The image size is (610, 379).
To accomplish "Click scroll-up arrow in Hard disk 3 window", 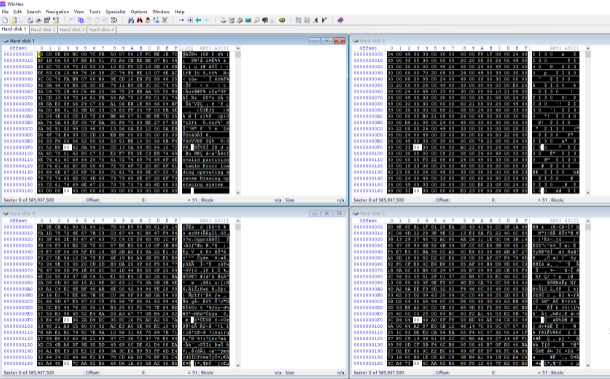I will point(588,48).
